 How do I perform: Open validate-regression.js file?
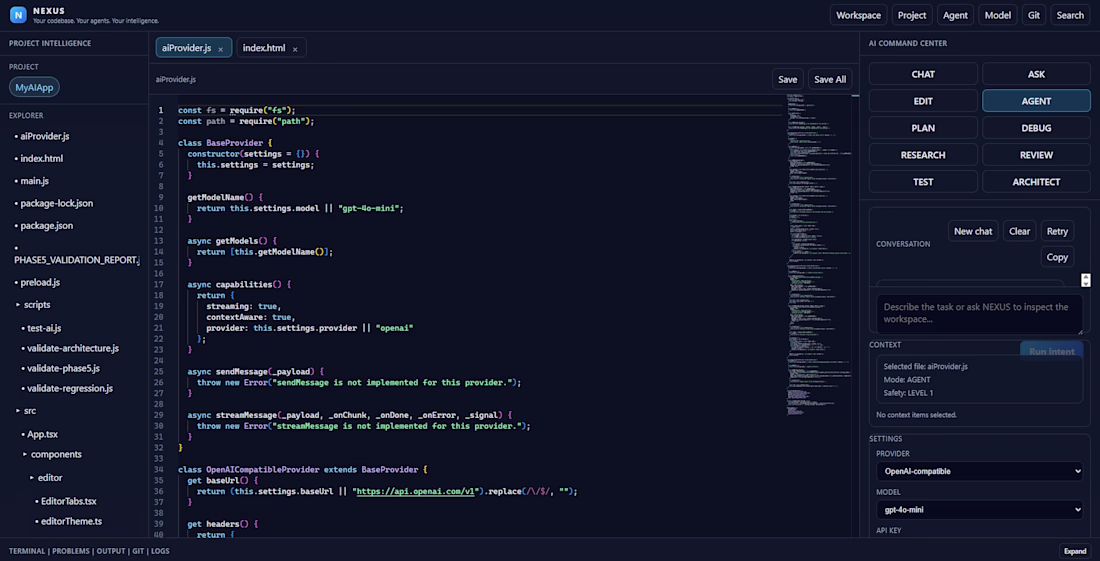(69, 388)
